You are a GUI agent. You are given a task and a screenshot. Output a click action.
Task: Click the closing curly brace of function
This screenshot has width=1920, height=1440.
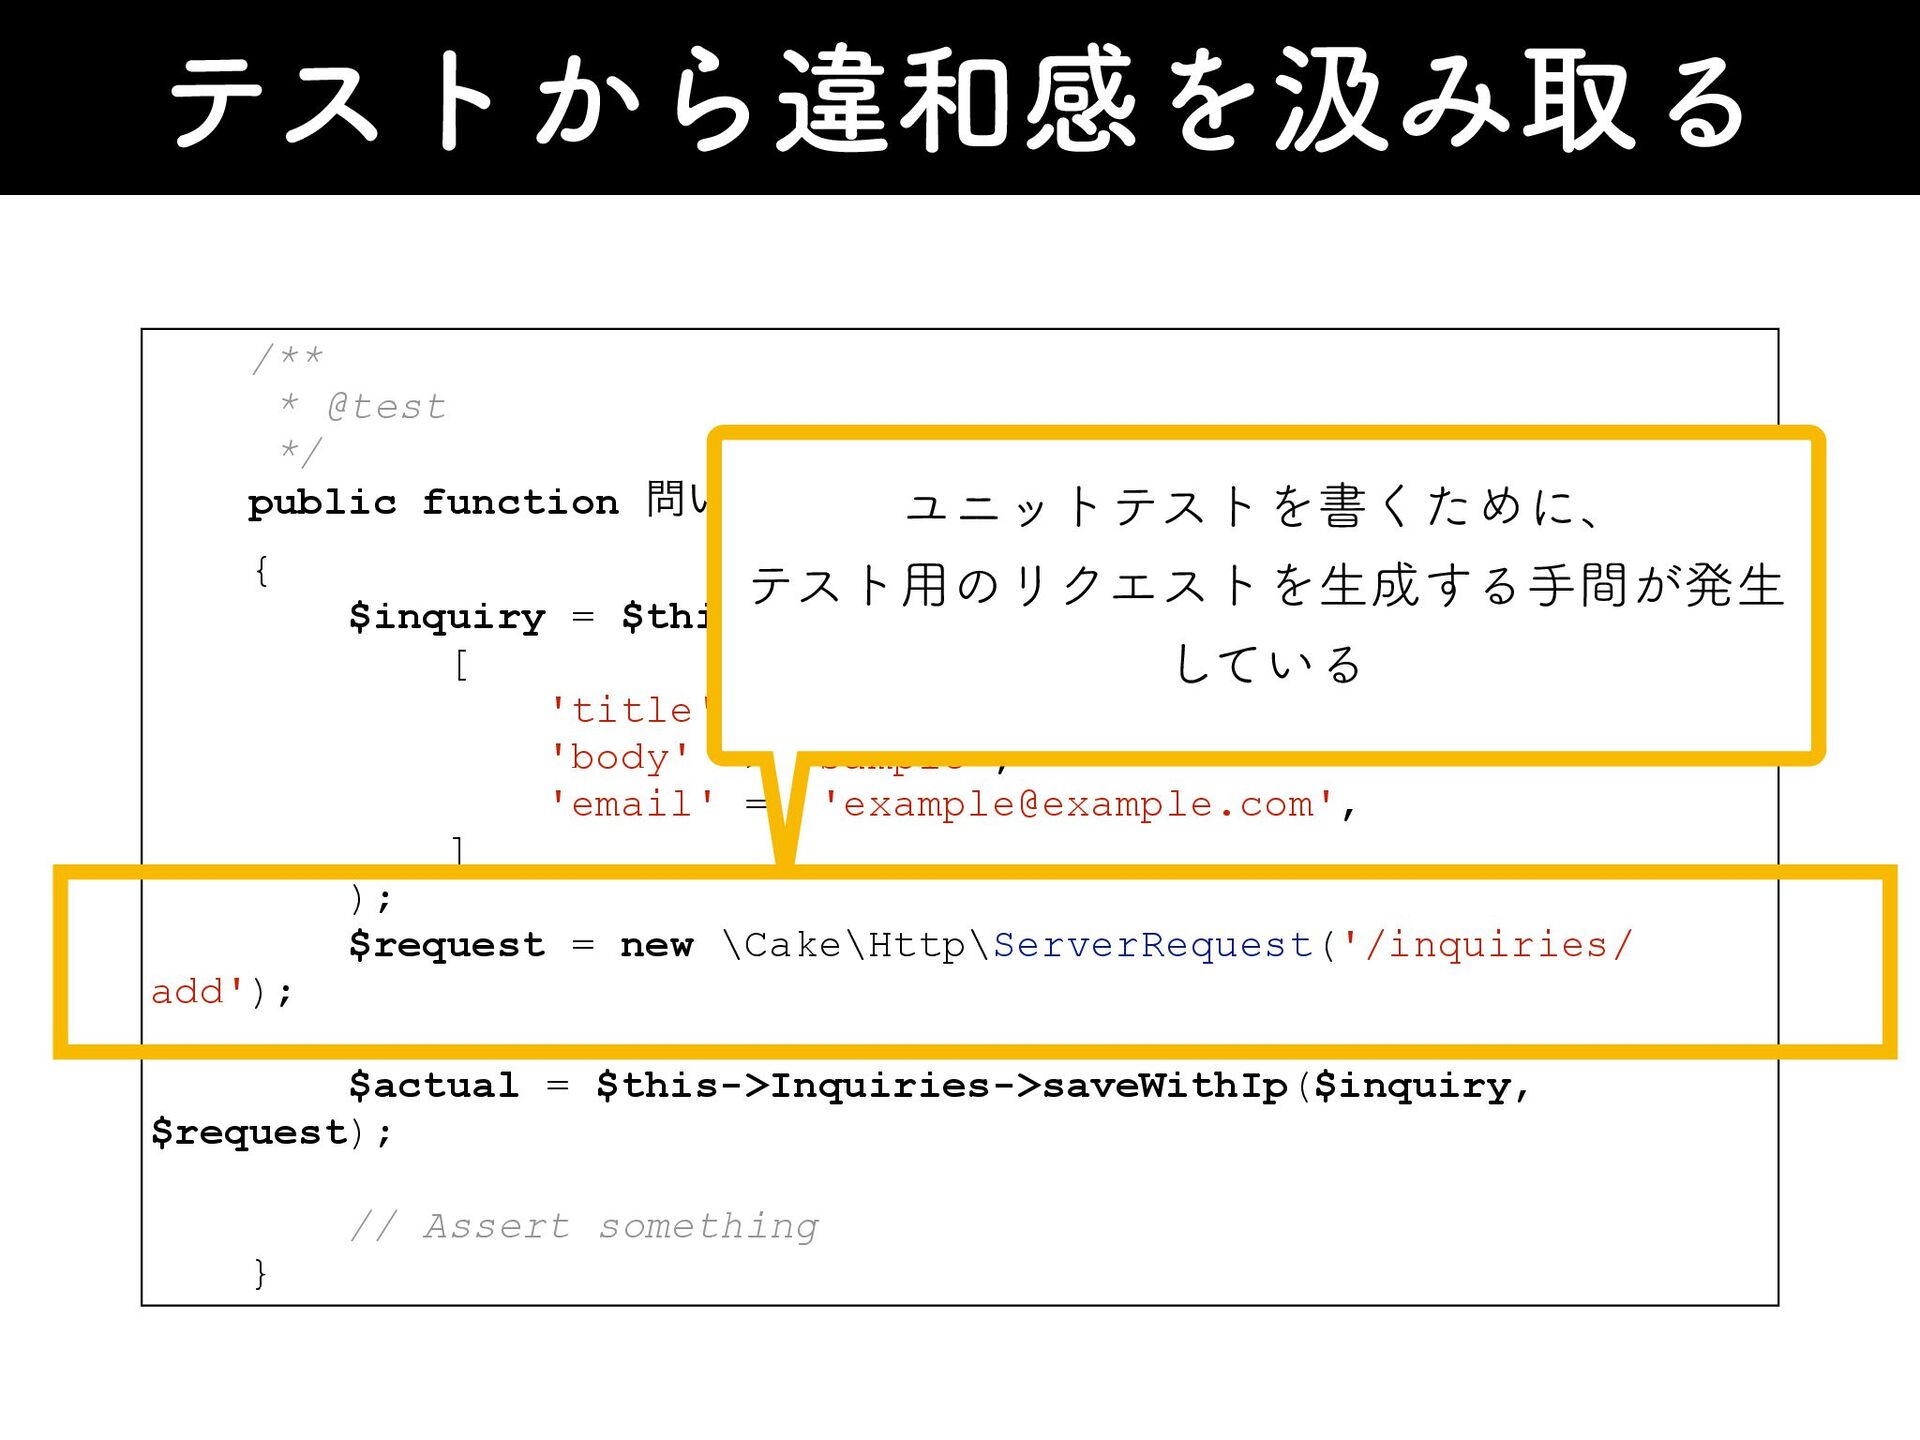pos(261,1273)
